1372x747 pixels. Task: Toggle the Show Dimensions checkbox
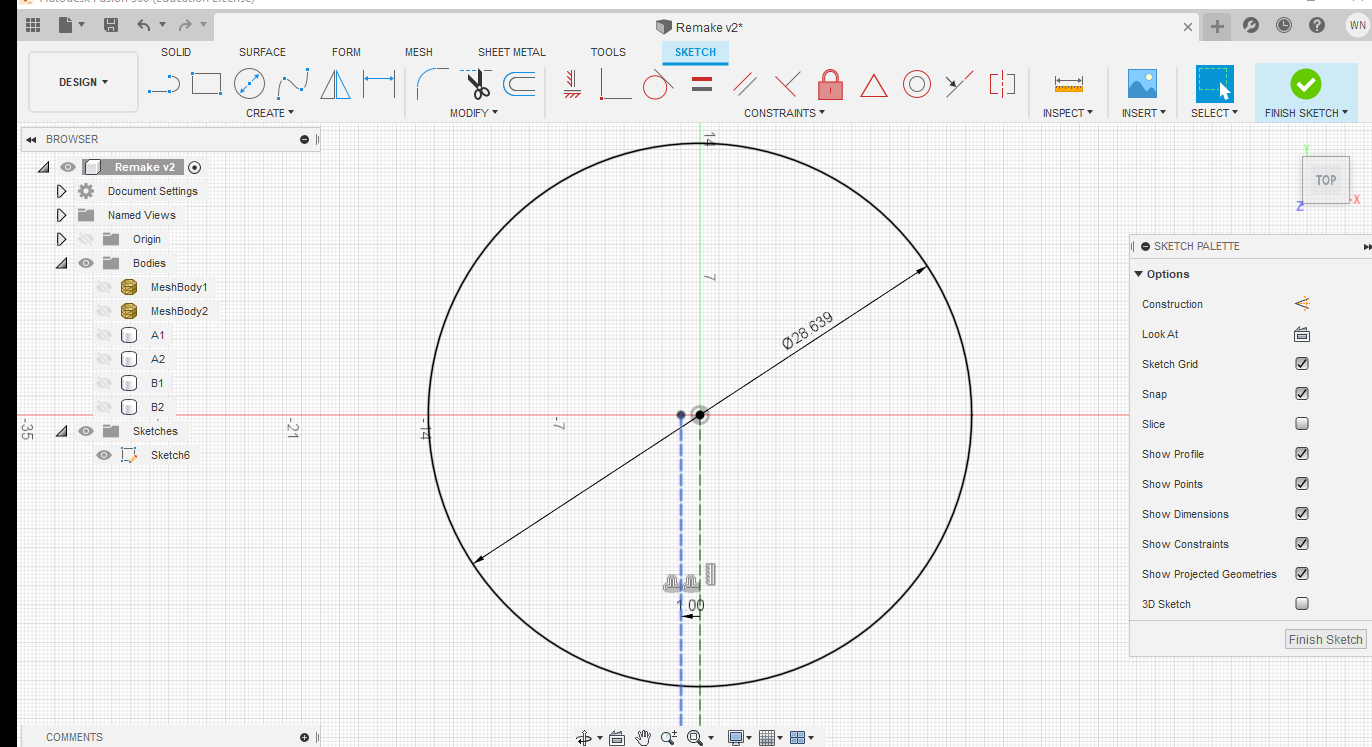pos(1302,514)
